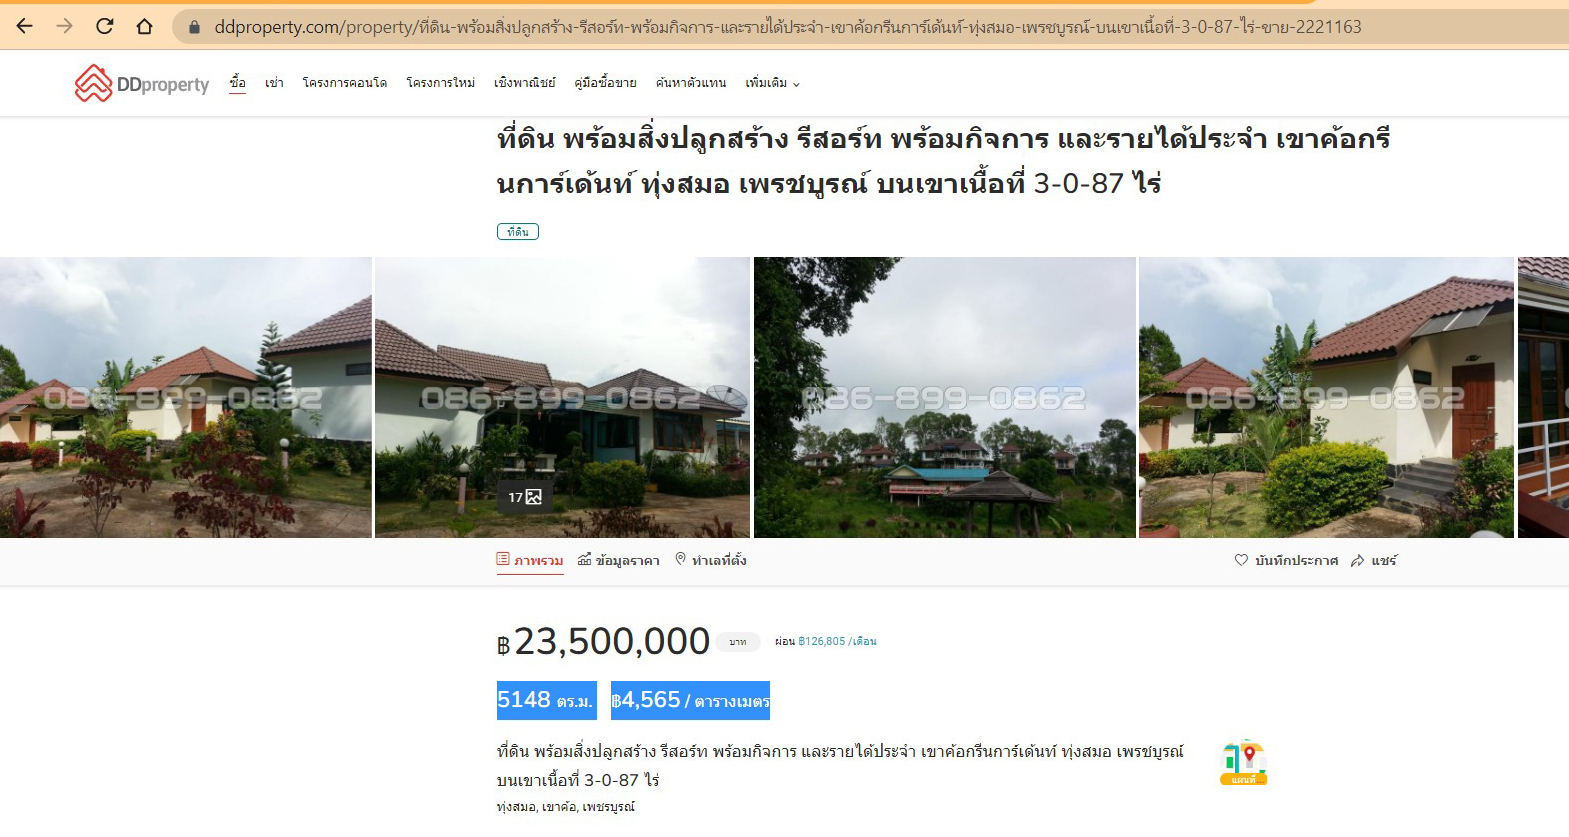Open the DDproperty logo homepage
The image size is (1569, 837).
pyautogui.click(x=142, y=83)
